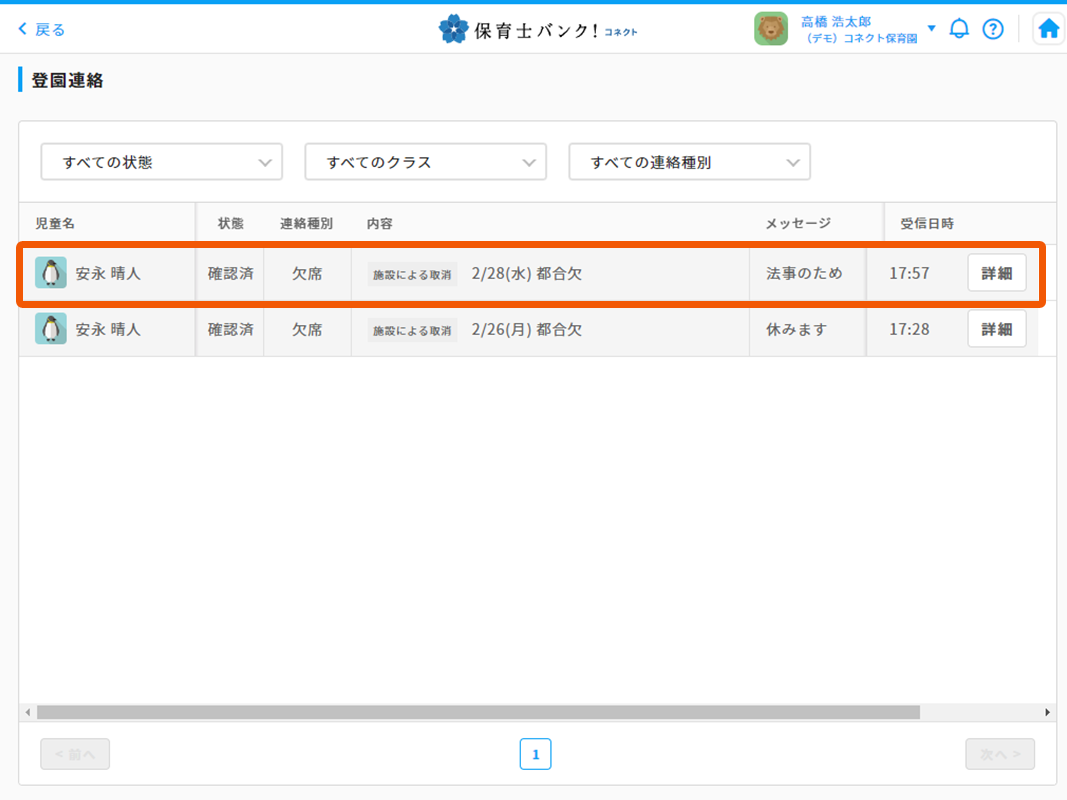Click the horizontal scrollbar left arrow

click(x=28, y=712)
